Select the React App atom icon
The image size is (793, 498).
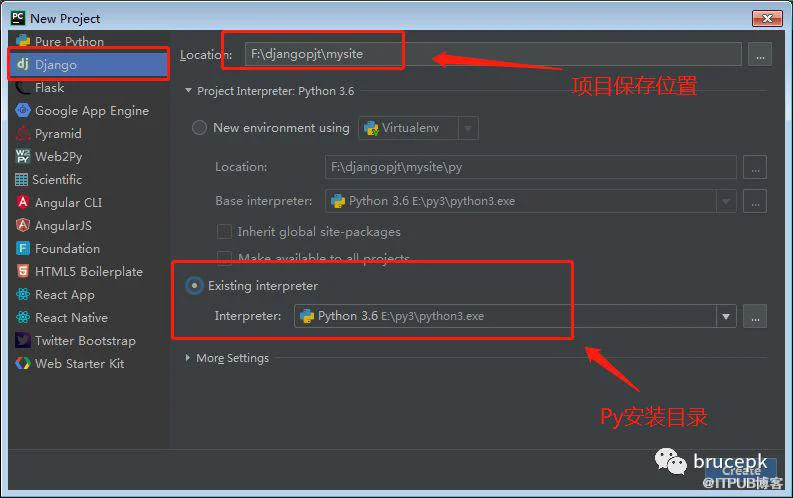pos(23,294)
